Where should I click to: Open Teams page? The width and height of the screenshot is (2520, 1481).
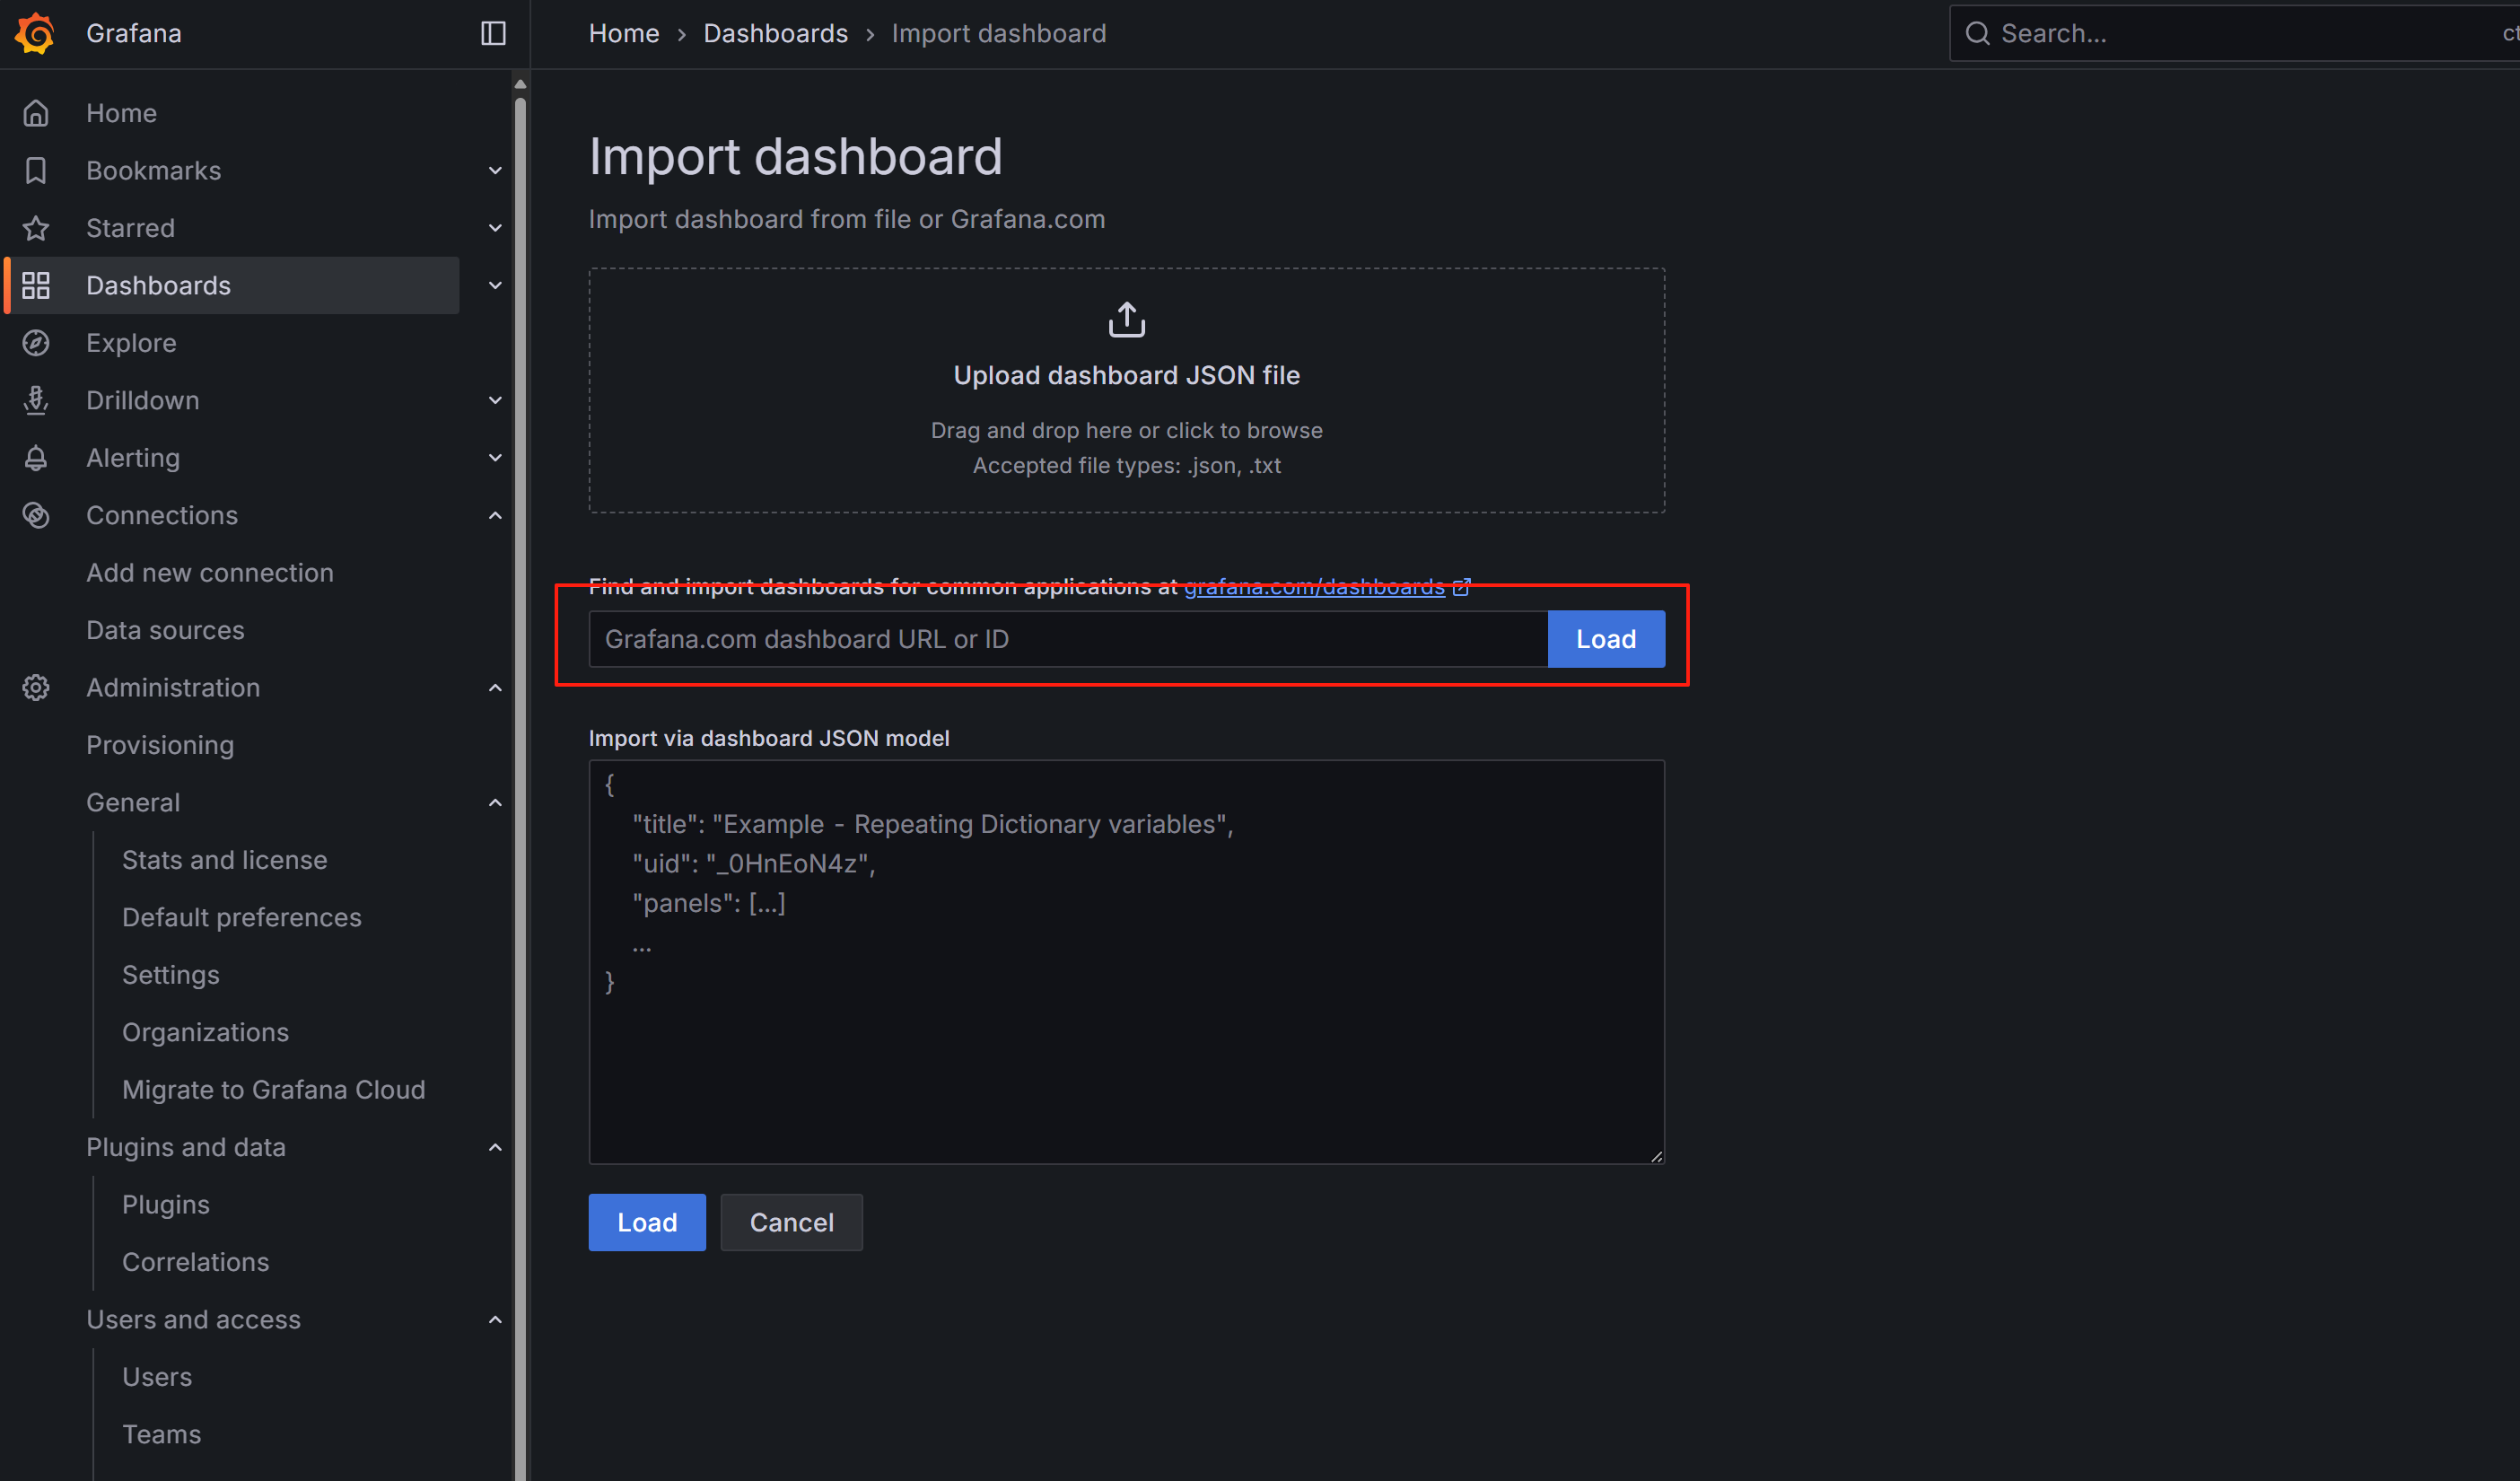coord(162,1434)
